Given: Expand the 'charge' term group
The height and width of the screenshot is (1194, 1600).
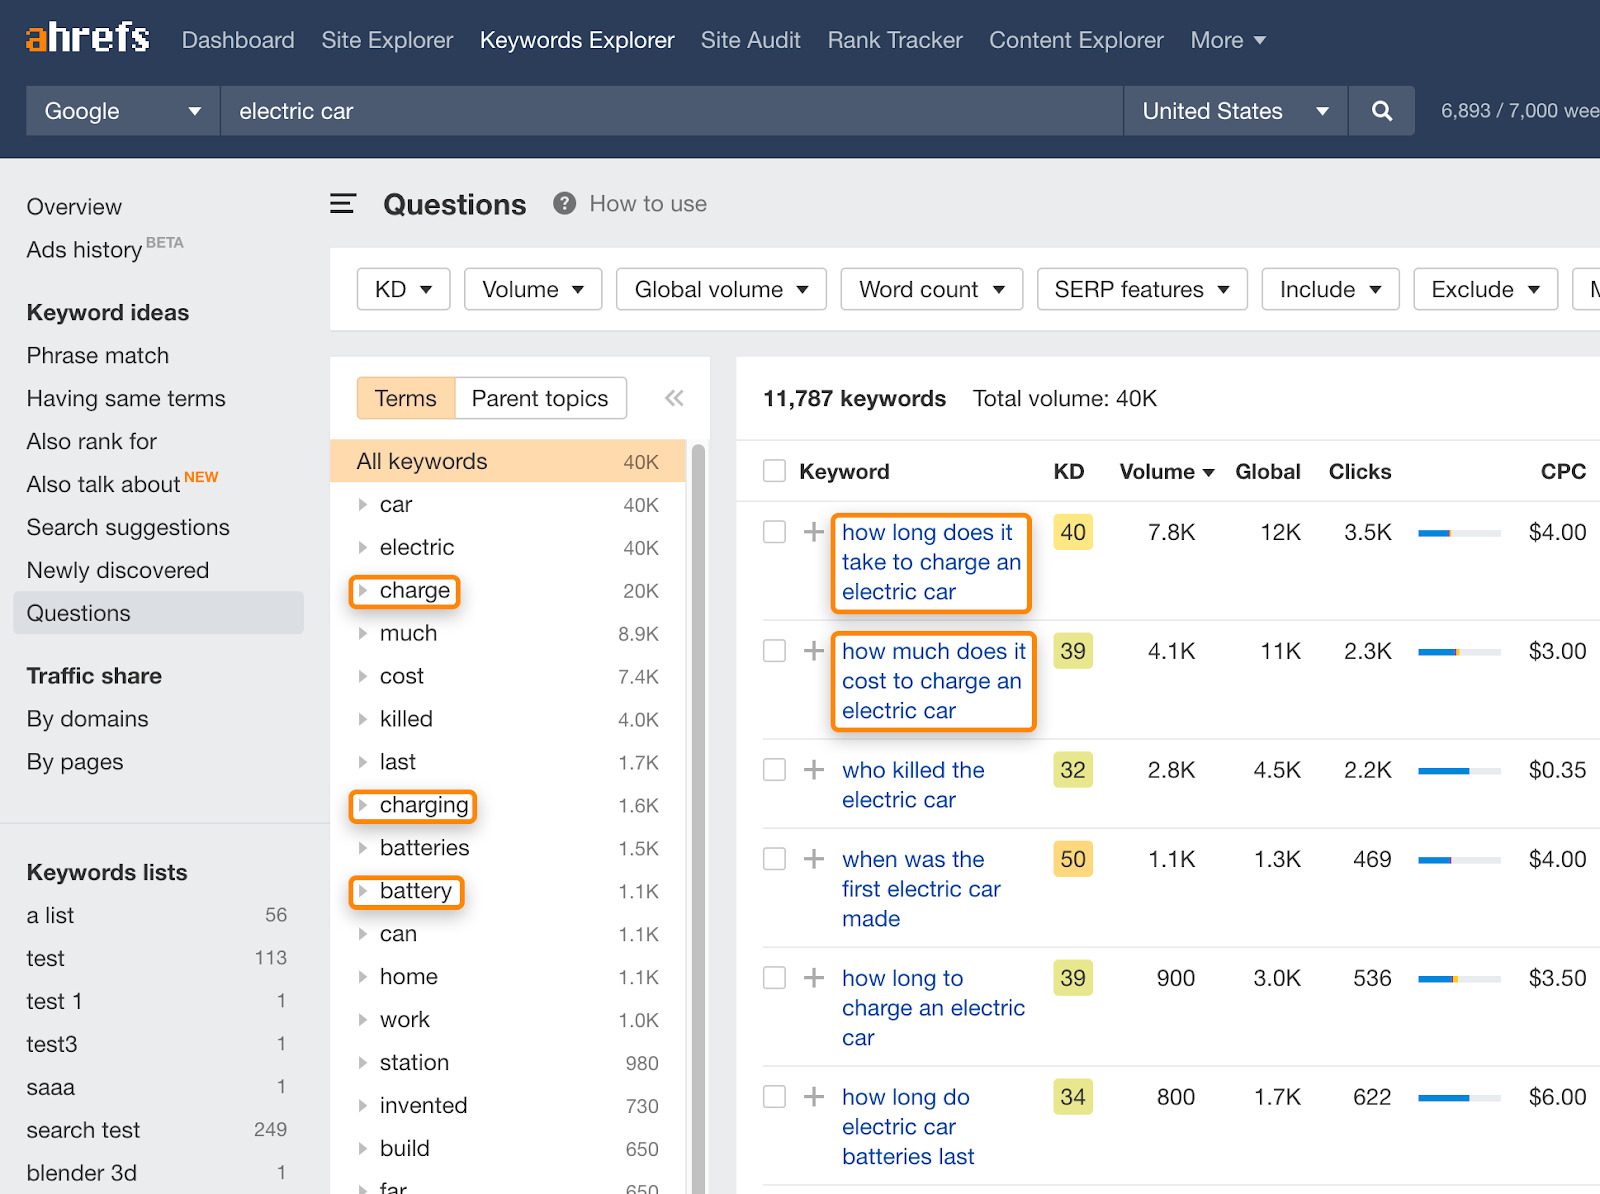Looking at the screenshot, I should click(x=363, y=591).
